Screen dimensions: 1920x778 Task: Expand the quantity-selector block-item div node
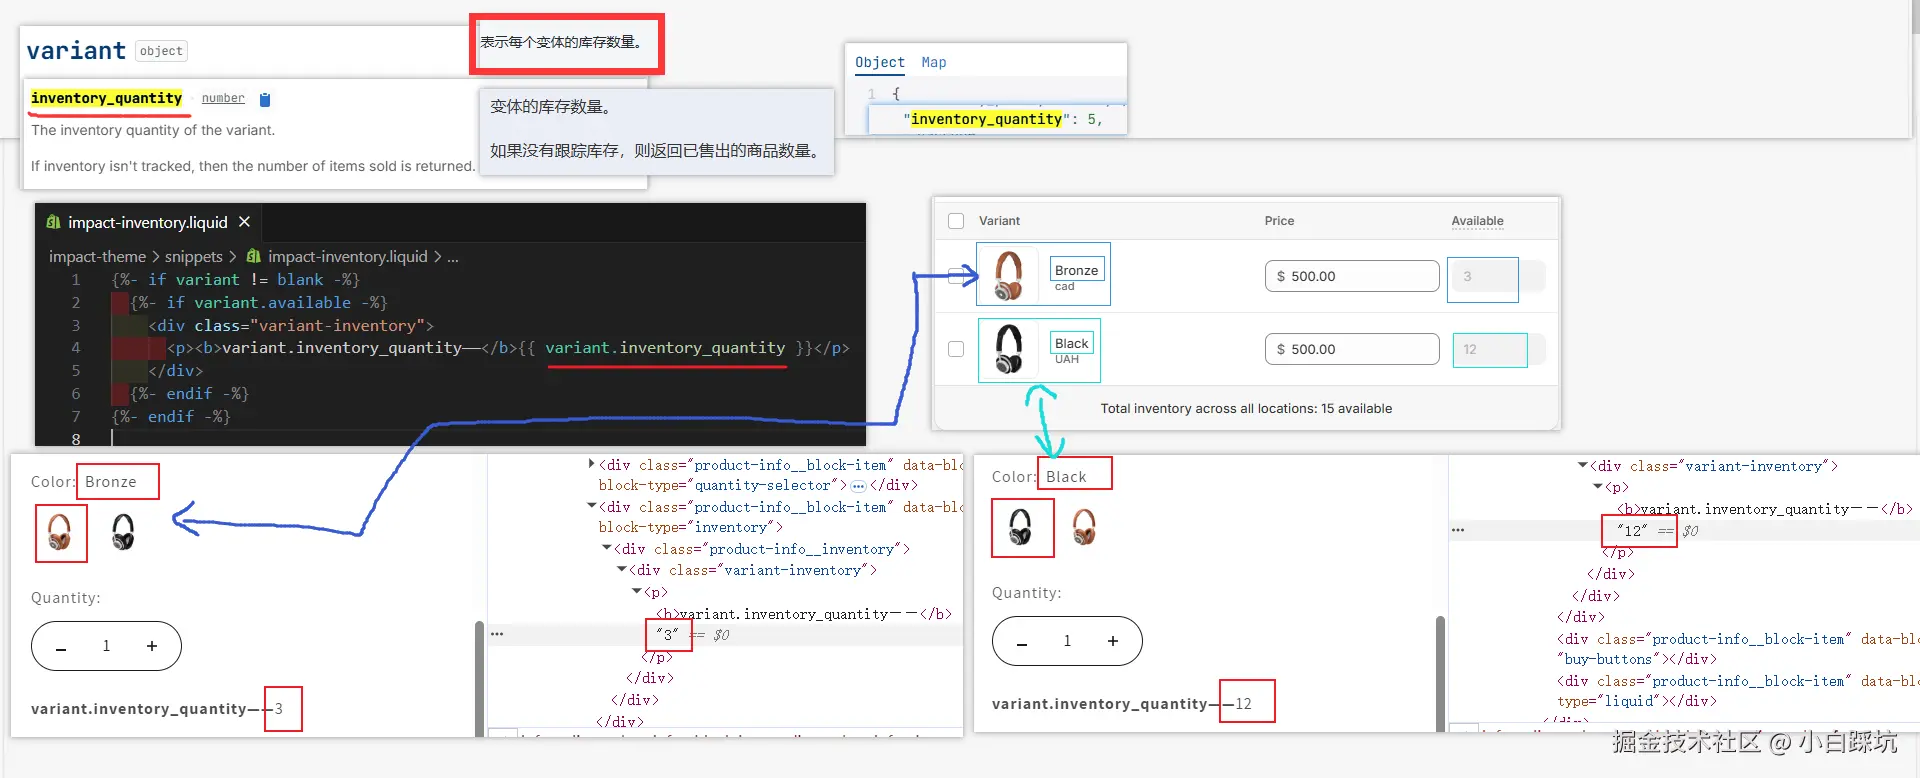(592, 464)
